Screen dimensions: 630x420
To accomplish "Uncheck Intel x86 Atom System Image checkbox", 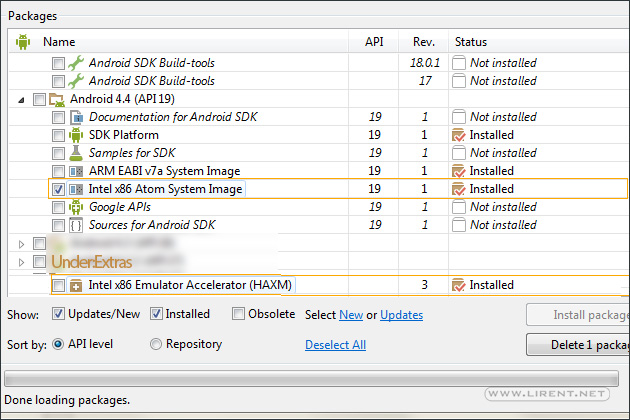I will click(x=58, y=189).
